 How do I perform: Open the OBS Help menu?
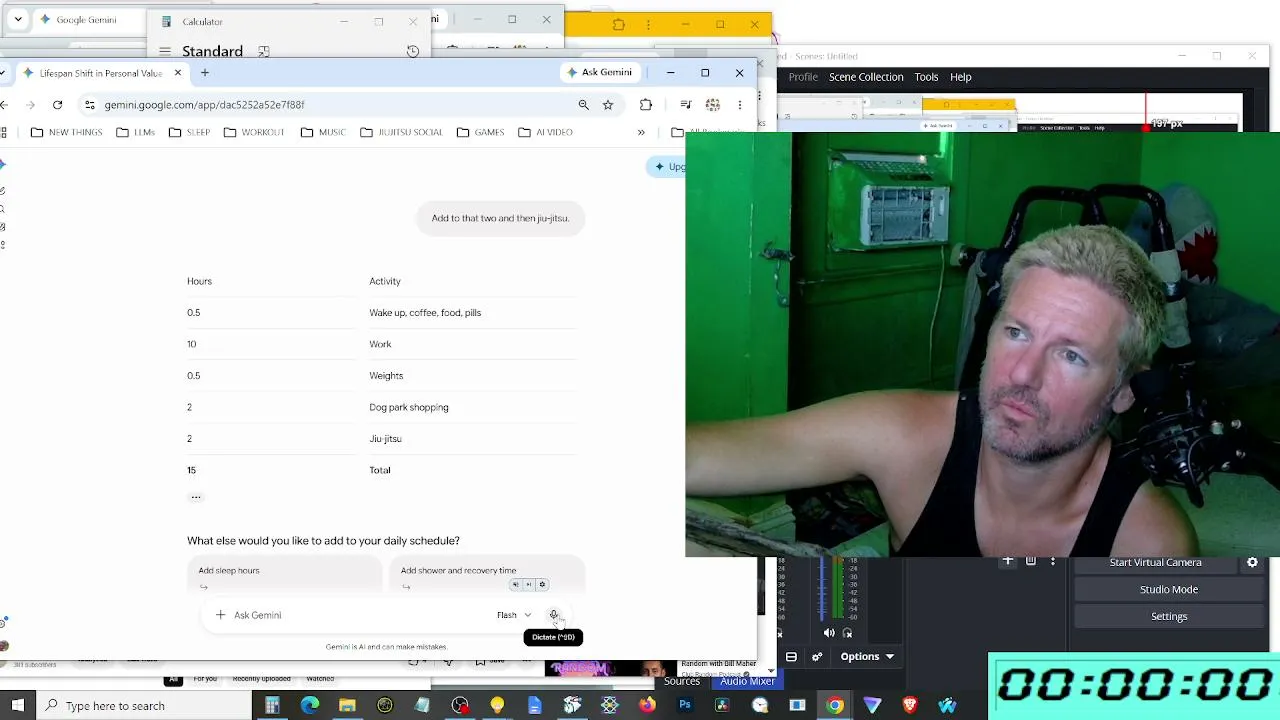[961, 77]
